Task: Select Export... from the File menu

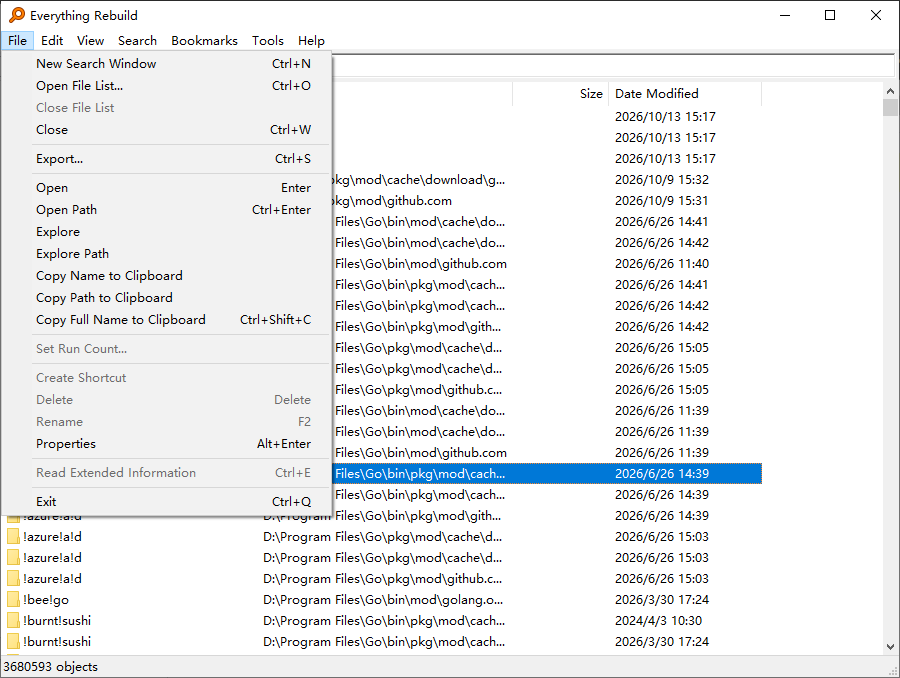Action: click(167, 158)
